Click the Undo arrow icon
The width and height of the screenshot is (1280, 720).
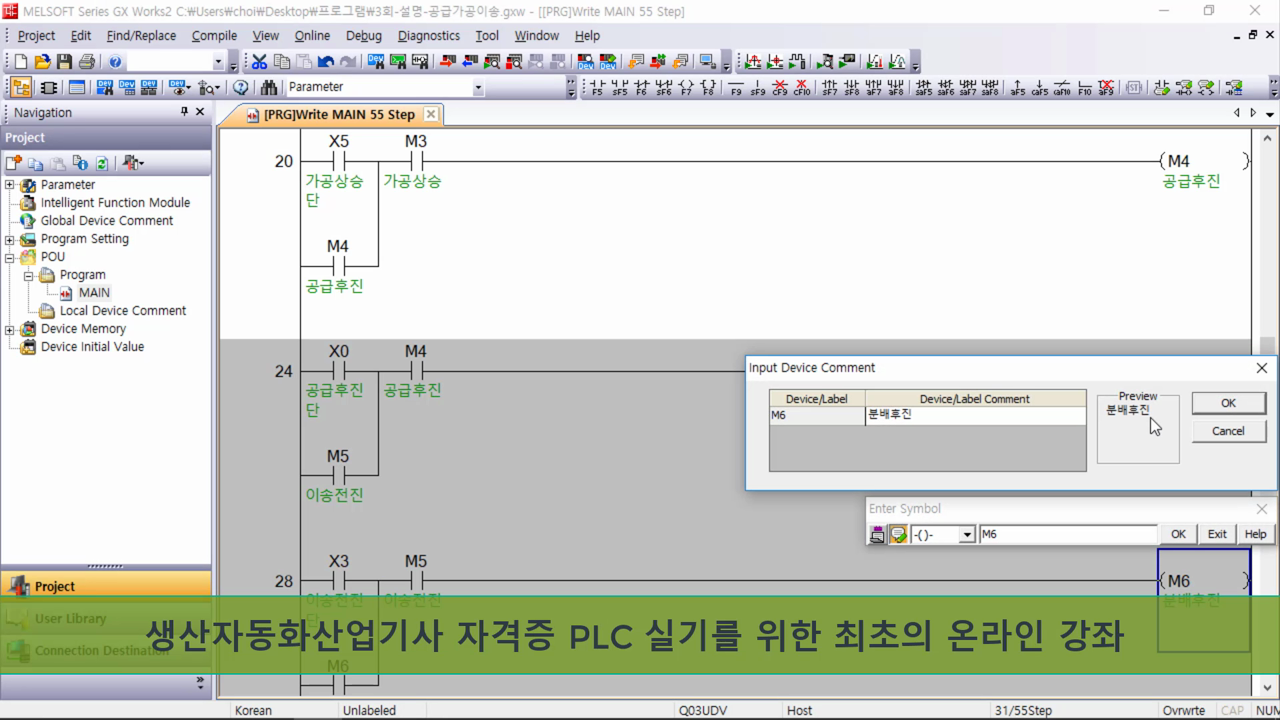326,62
